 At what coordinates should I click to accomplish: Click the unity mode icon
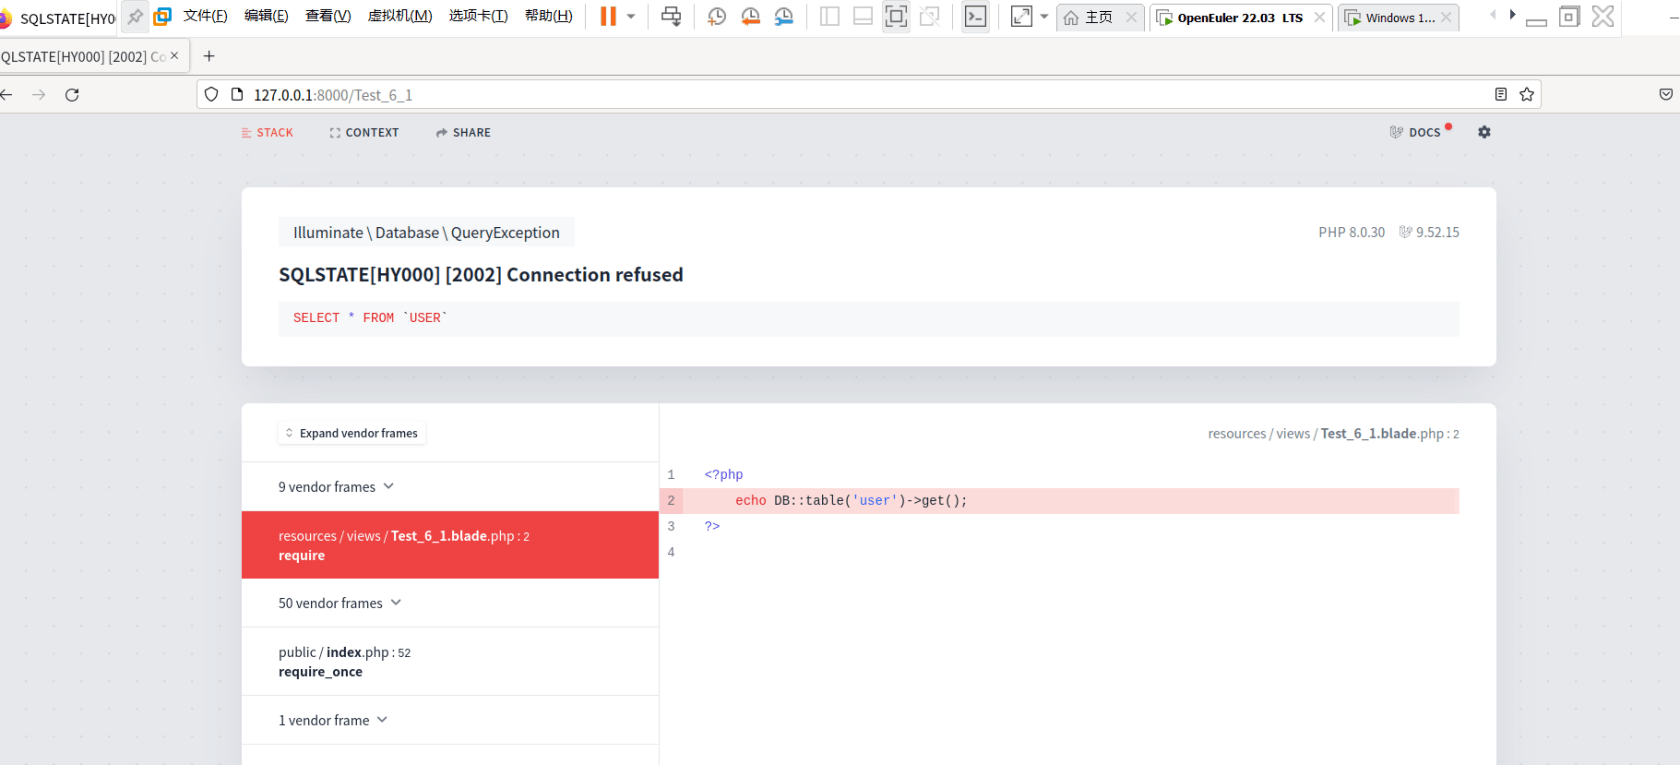(x=930, y=16)
